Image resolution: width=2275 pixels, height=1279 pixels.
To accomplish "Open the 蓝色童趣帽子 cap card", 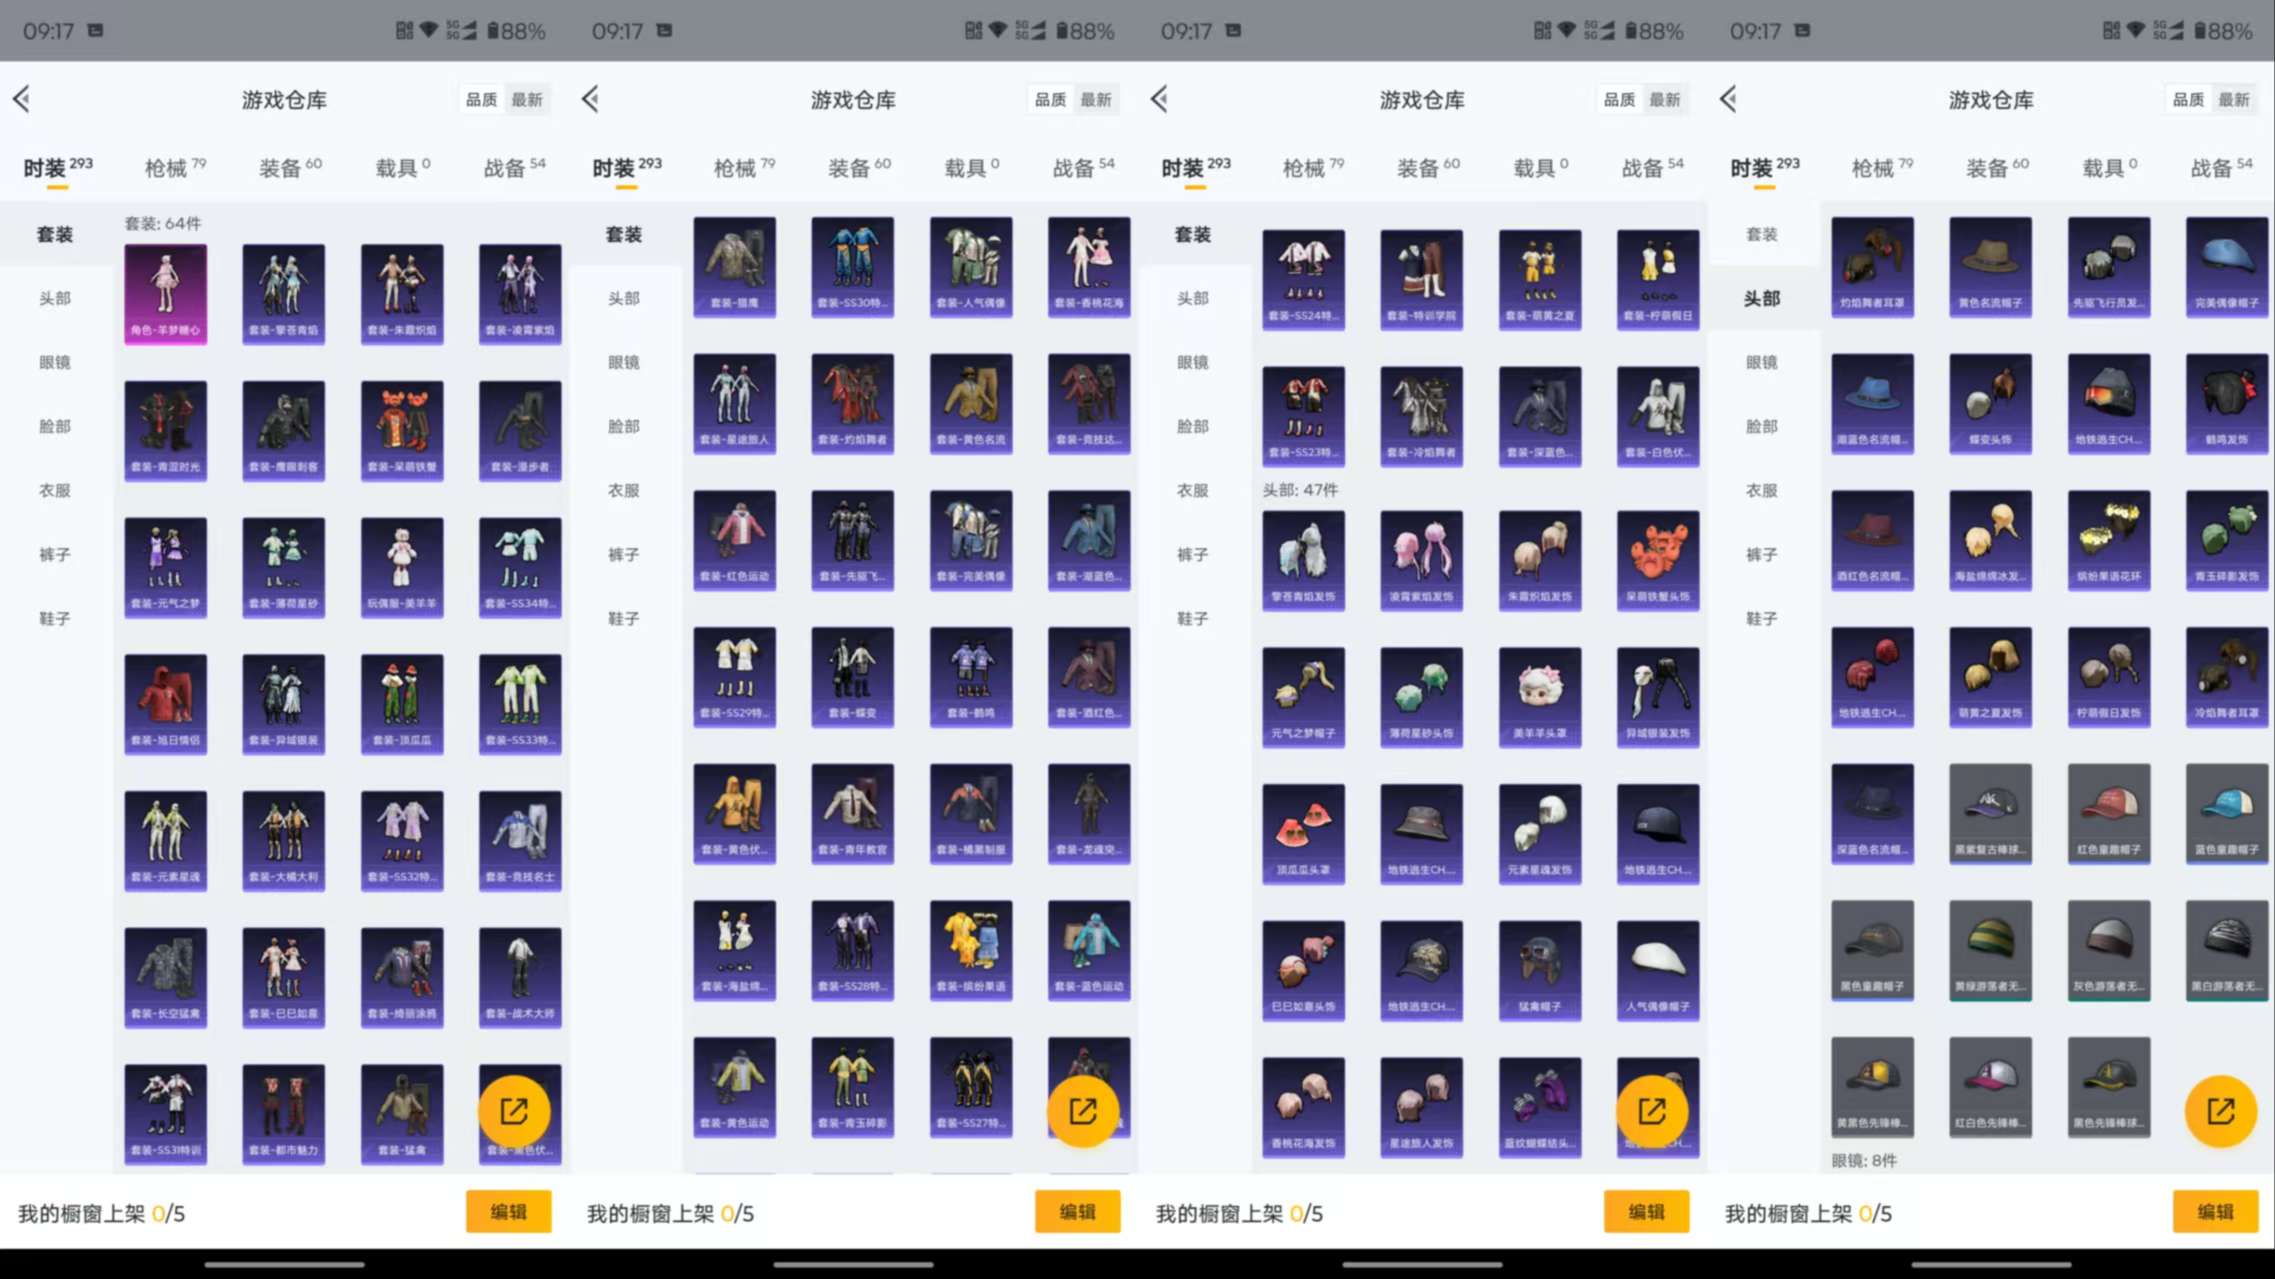I will point(2227,814).
